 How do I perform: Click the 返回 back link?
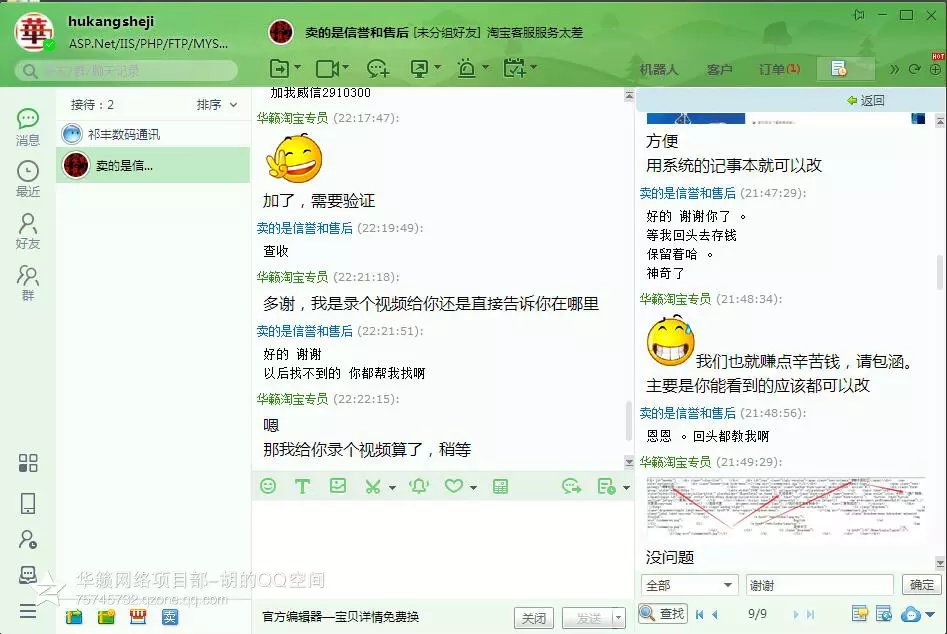(866, 100)
